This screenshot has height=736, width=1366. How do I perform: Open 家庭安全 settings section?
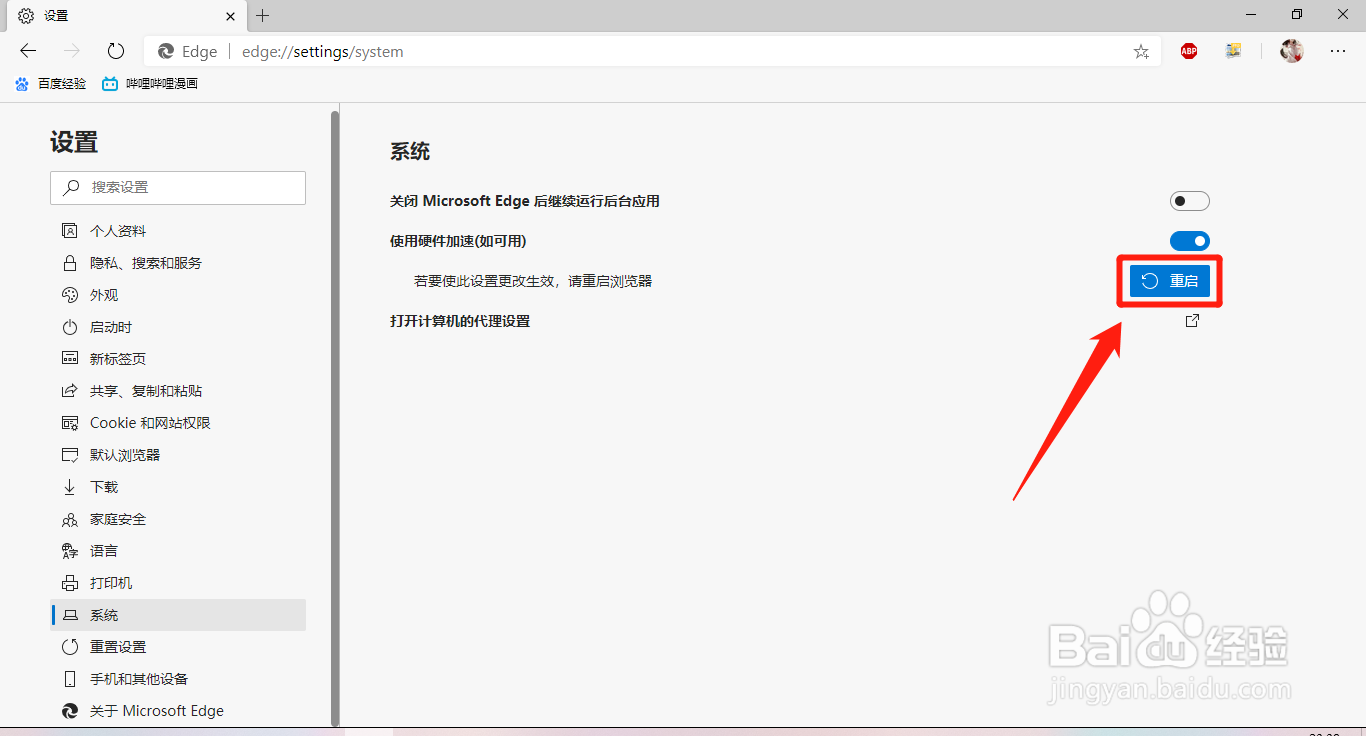(178, 519)
